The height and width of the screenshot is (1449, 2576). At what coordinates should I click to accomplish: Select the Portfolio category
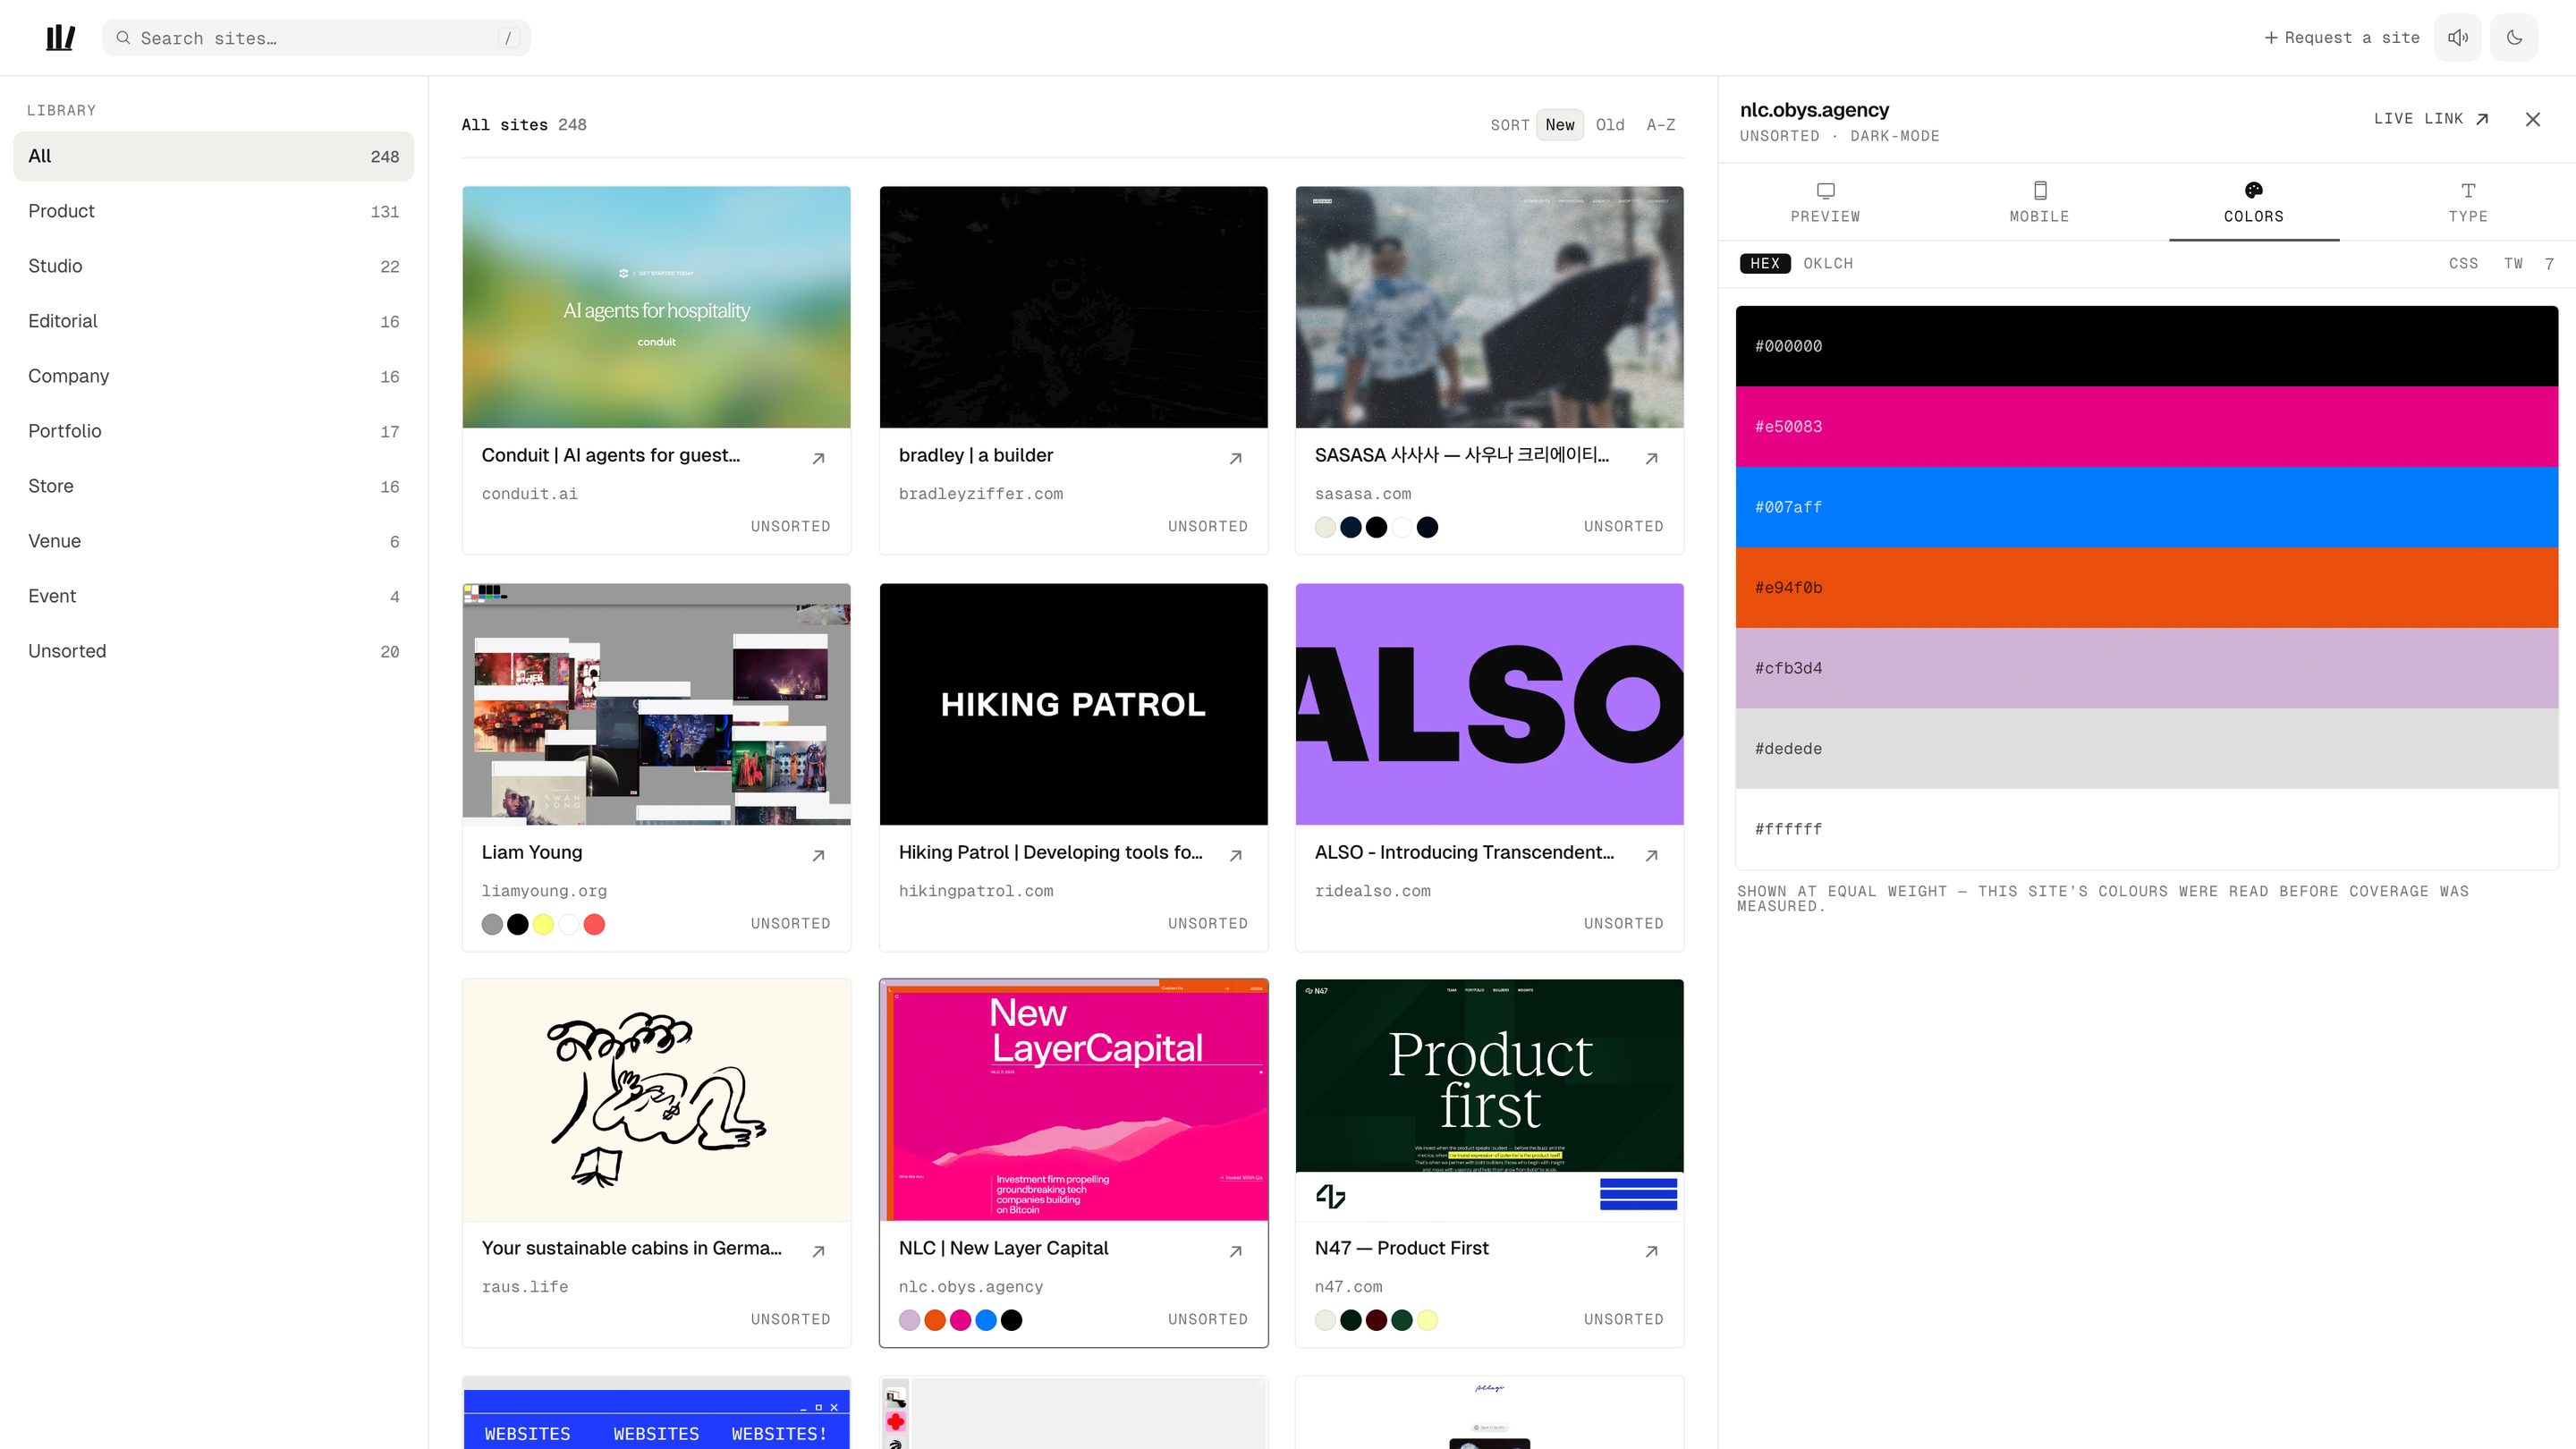click(213, 431)
